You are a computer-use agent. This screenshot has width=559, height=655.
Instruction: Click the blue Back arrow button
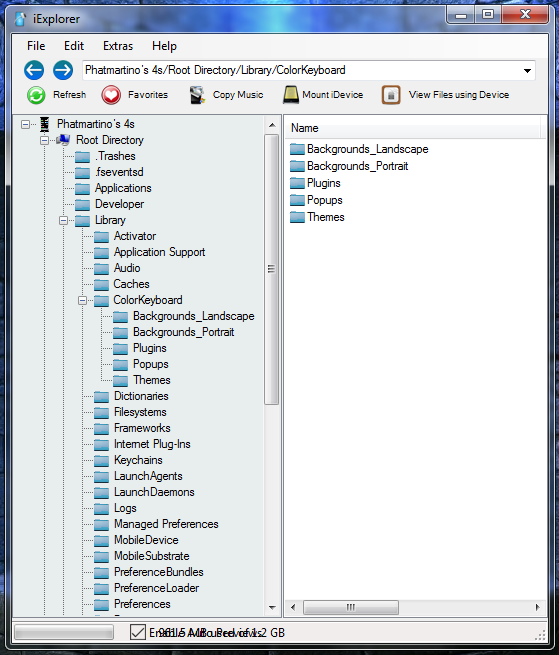click(x=34, y=70)
